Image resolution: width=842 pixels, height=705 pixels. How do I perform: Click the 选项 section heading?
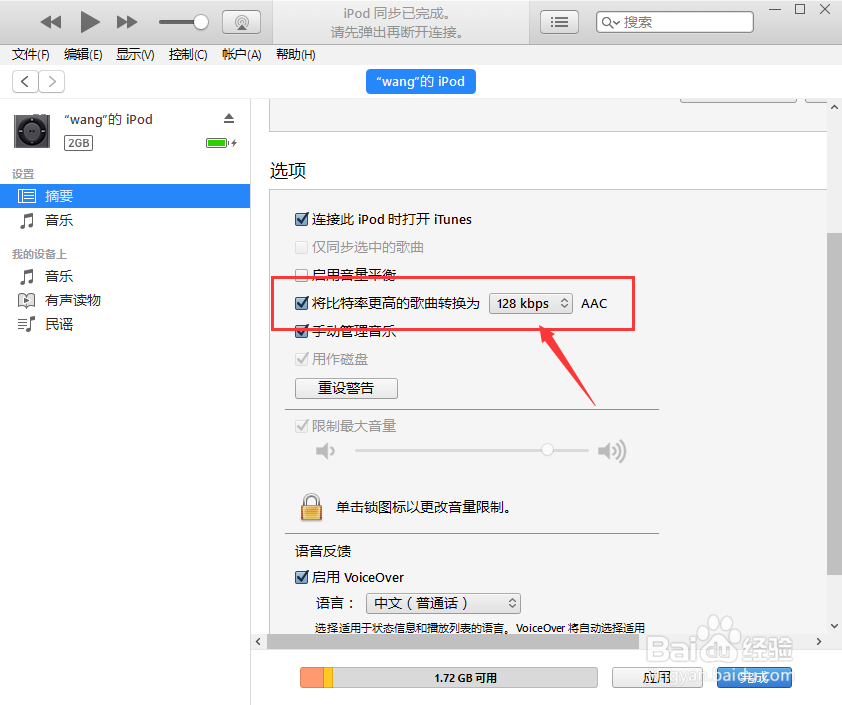(x=288, y=171)
